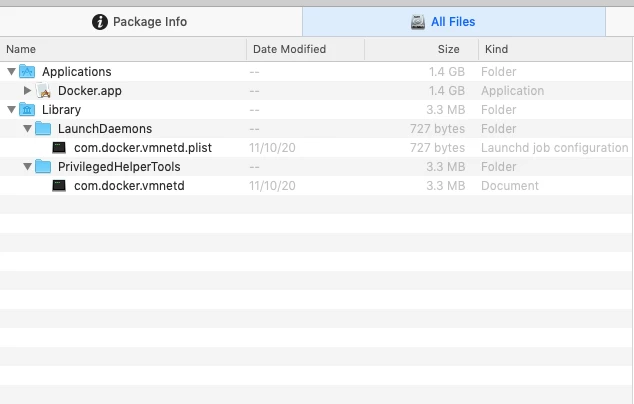Click the 1.4 GB size of Docker.app
The width and height of the screenshot is (634, 404).
pyautogui.click(x=447, y=91)
